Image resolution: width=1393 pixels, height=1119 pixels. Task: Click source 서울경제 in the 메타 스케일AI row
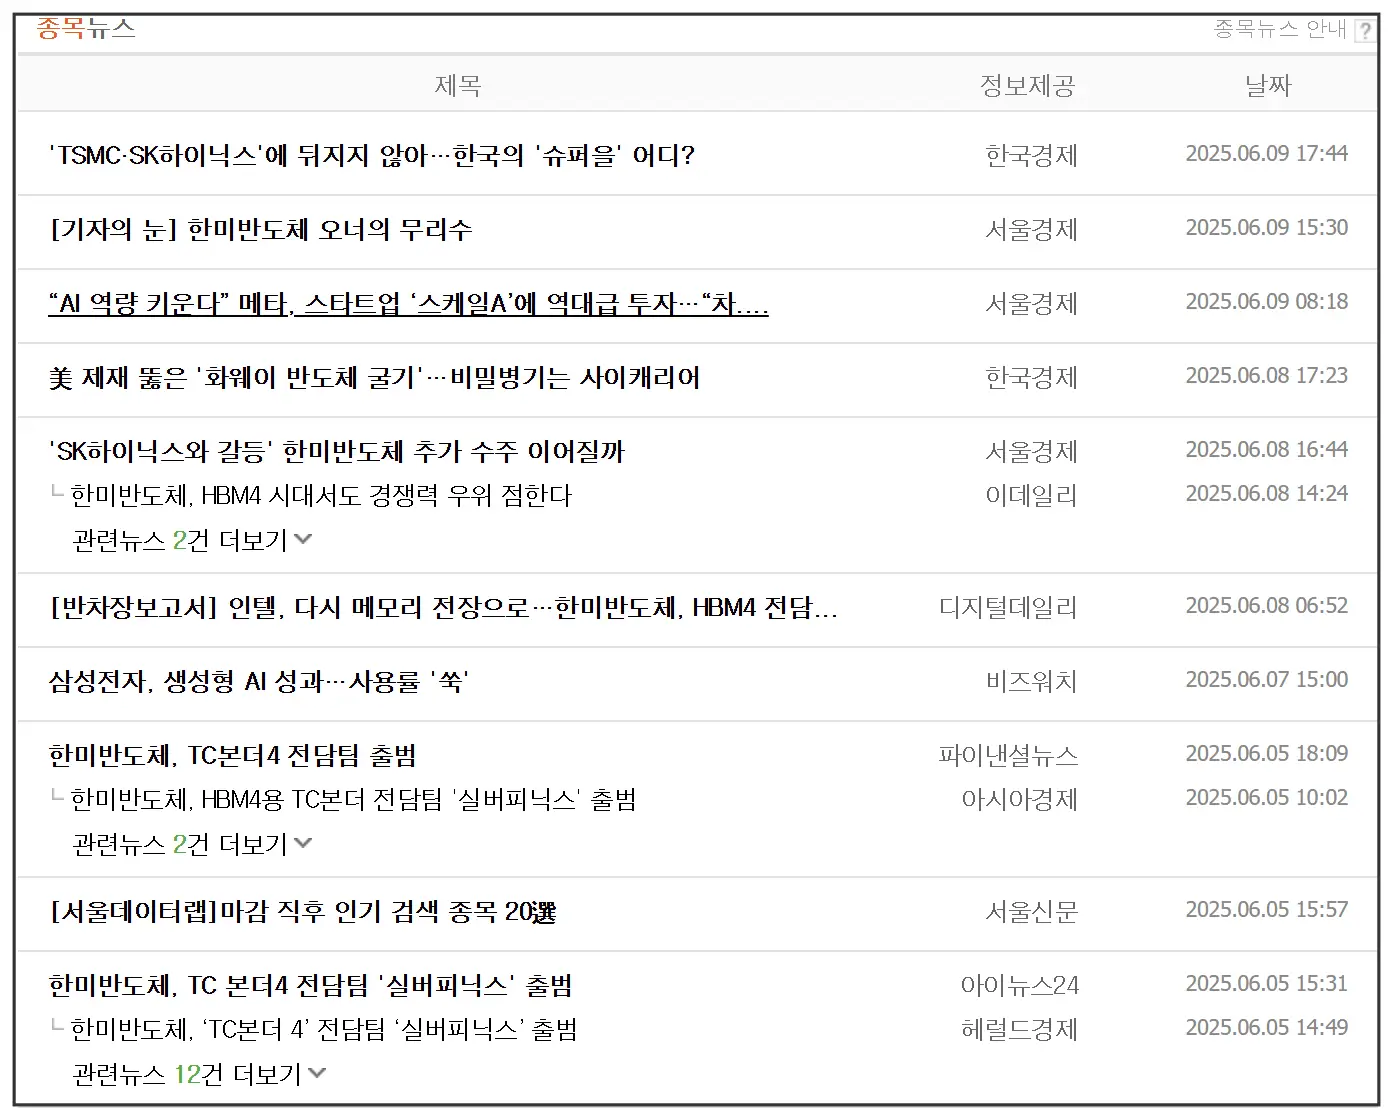pyautogui.click(x=1031, y=304)
